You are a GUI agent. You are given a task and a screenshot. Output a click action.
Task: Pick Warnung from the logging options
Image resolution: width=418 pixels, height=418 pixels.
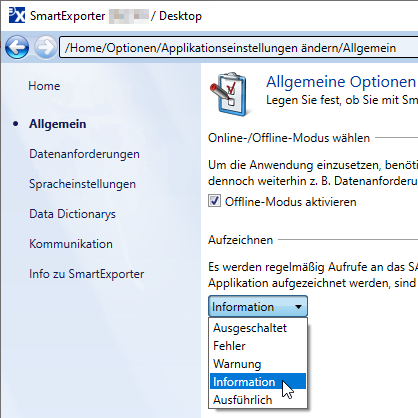click(x=258, y=364)
